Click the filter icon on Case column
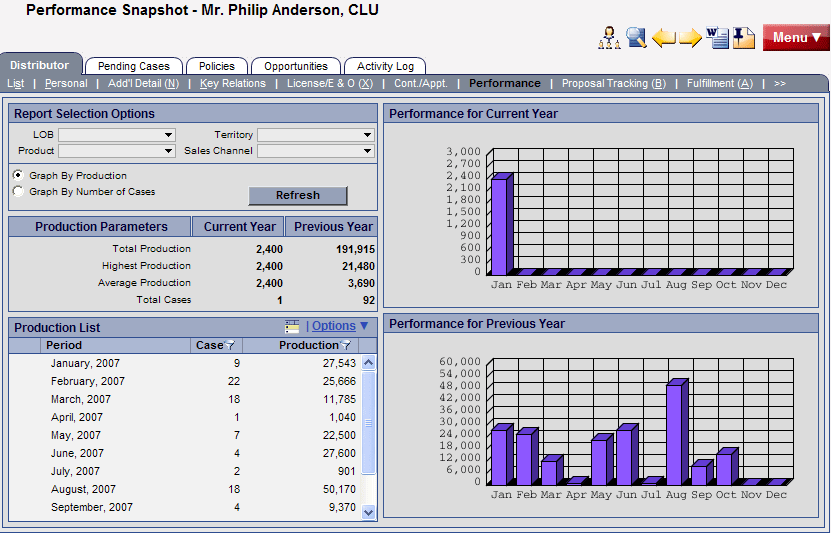The height and width of the screenshot is (533, 832). point(230,345)
